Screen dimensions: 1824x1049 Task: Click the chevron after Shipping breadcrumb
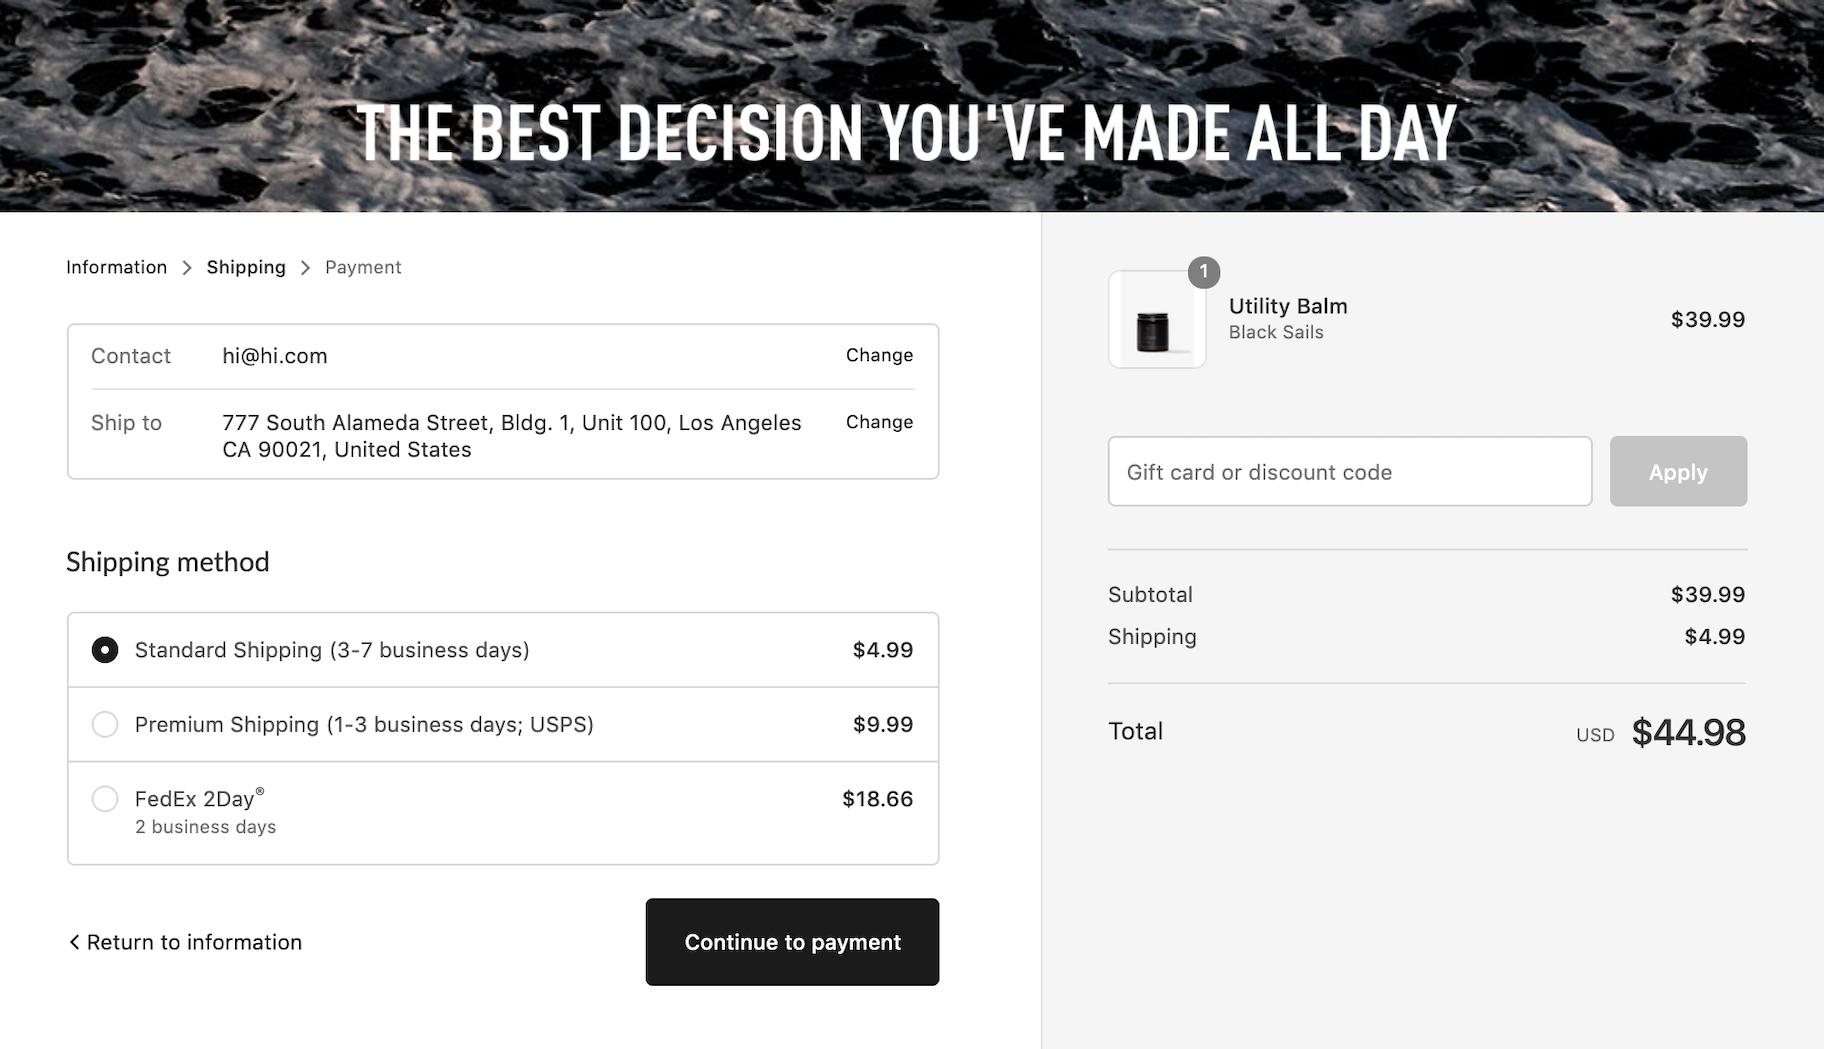point(306,268)
